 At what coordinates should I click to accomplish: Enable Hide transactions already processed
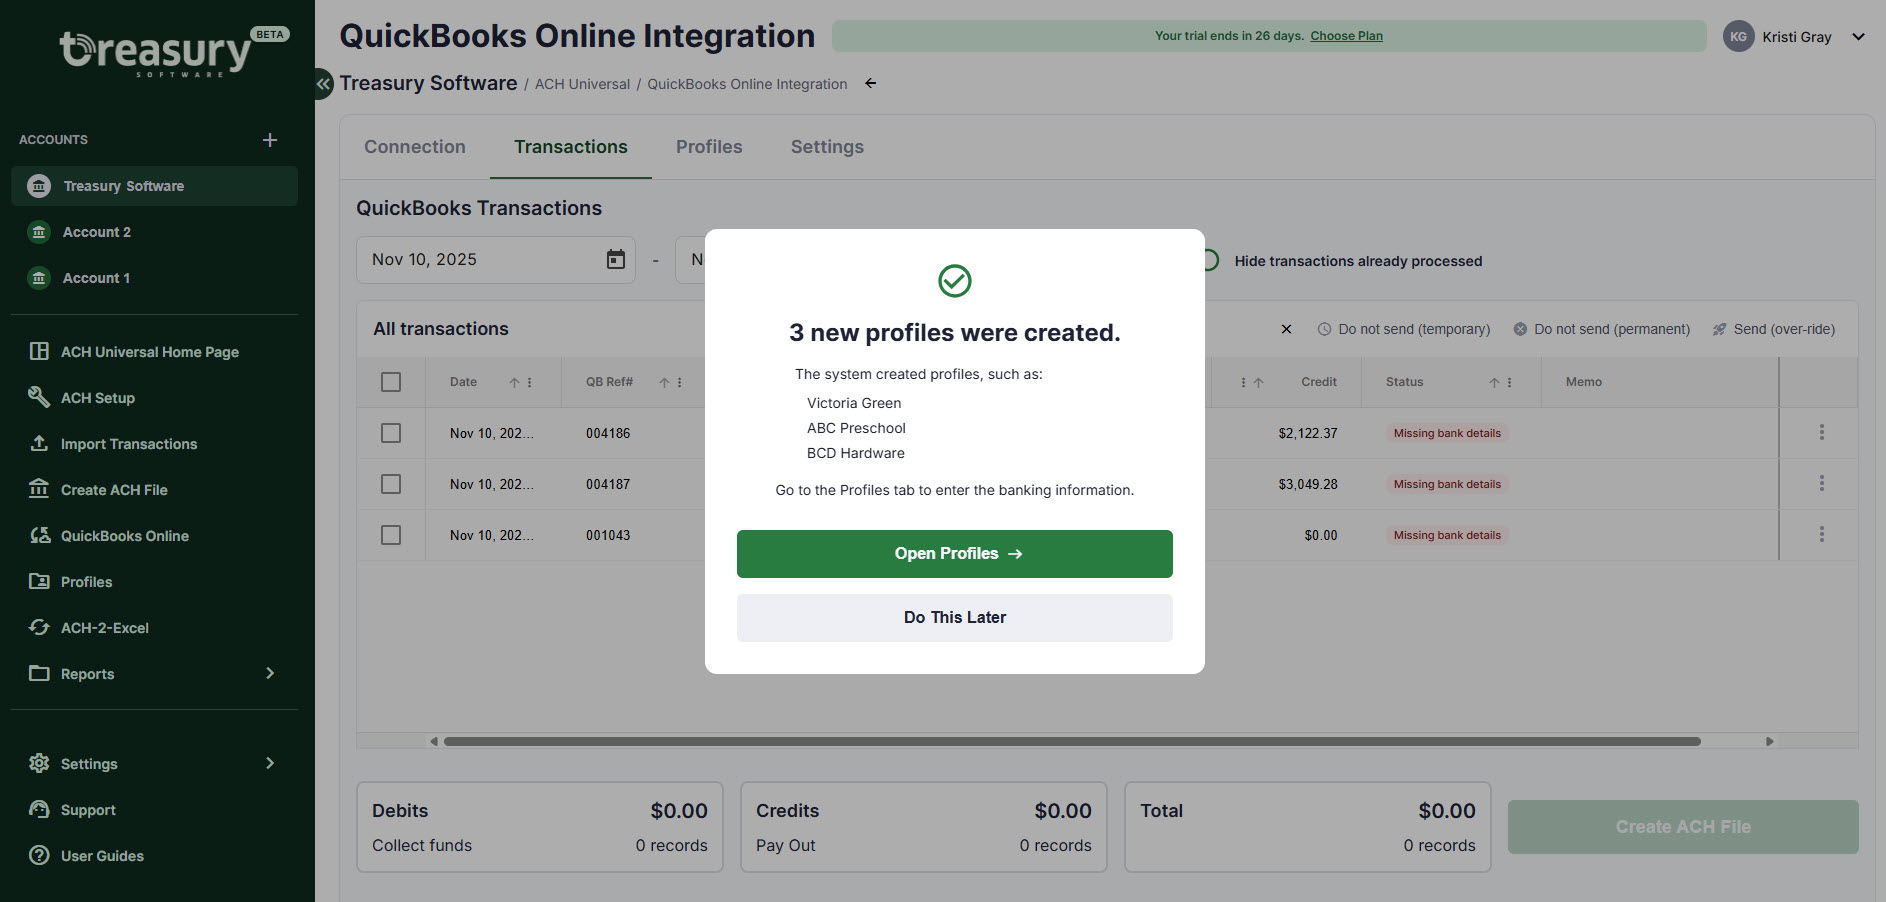[1209, 260]
